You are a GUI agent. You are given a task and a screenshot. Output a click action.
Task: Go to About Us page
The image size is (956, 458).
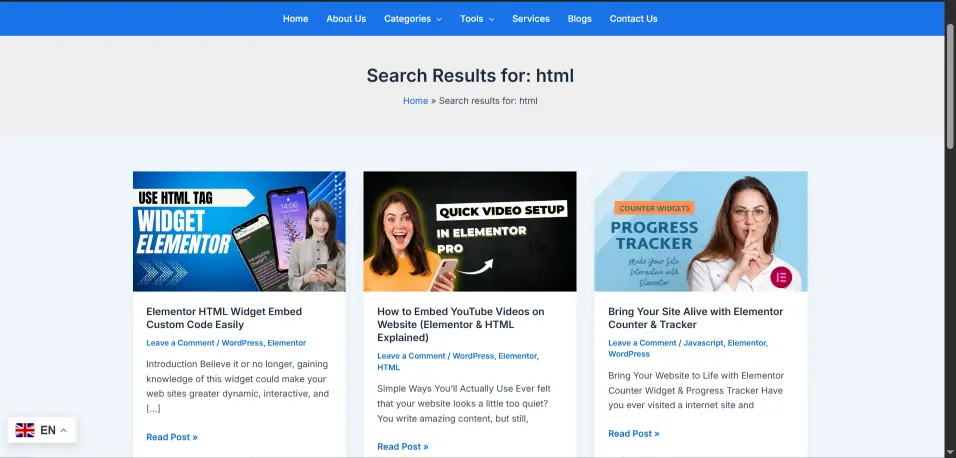[346, 19]
